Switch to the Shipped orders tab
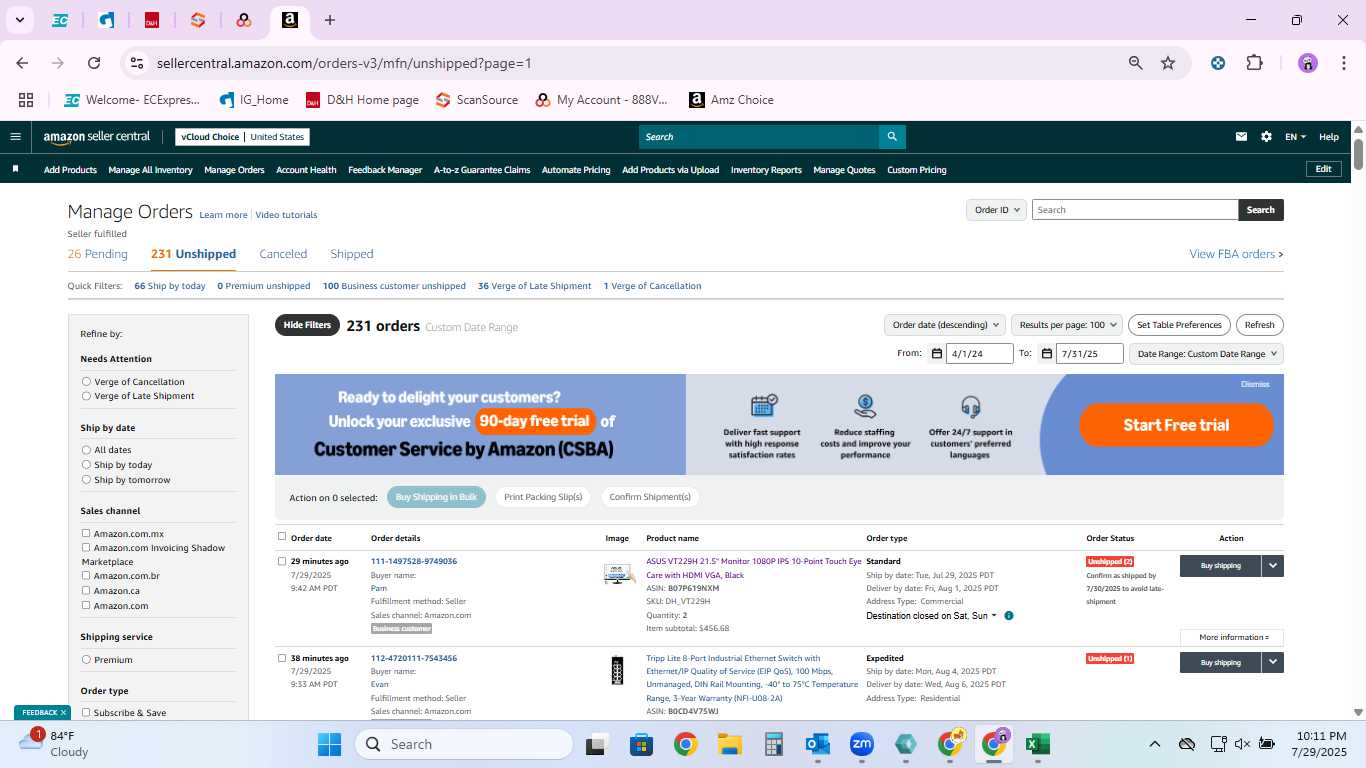 (x=352, y=254)
